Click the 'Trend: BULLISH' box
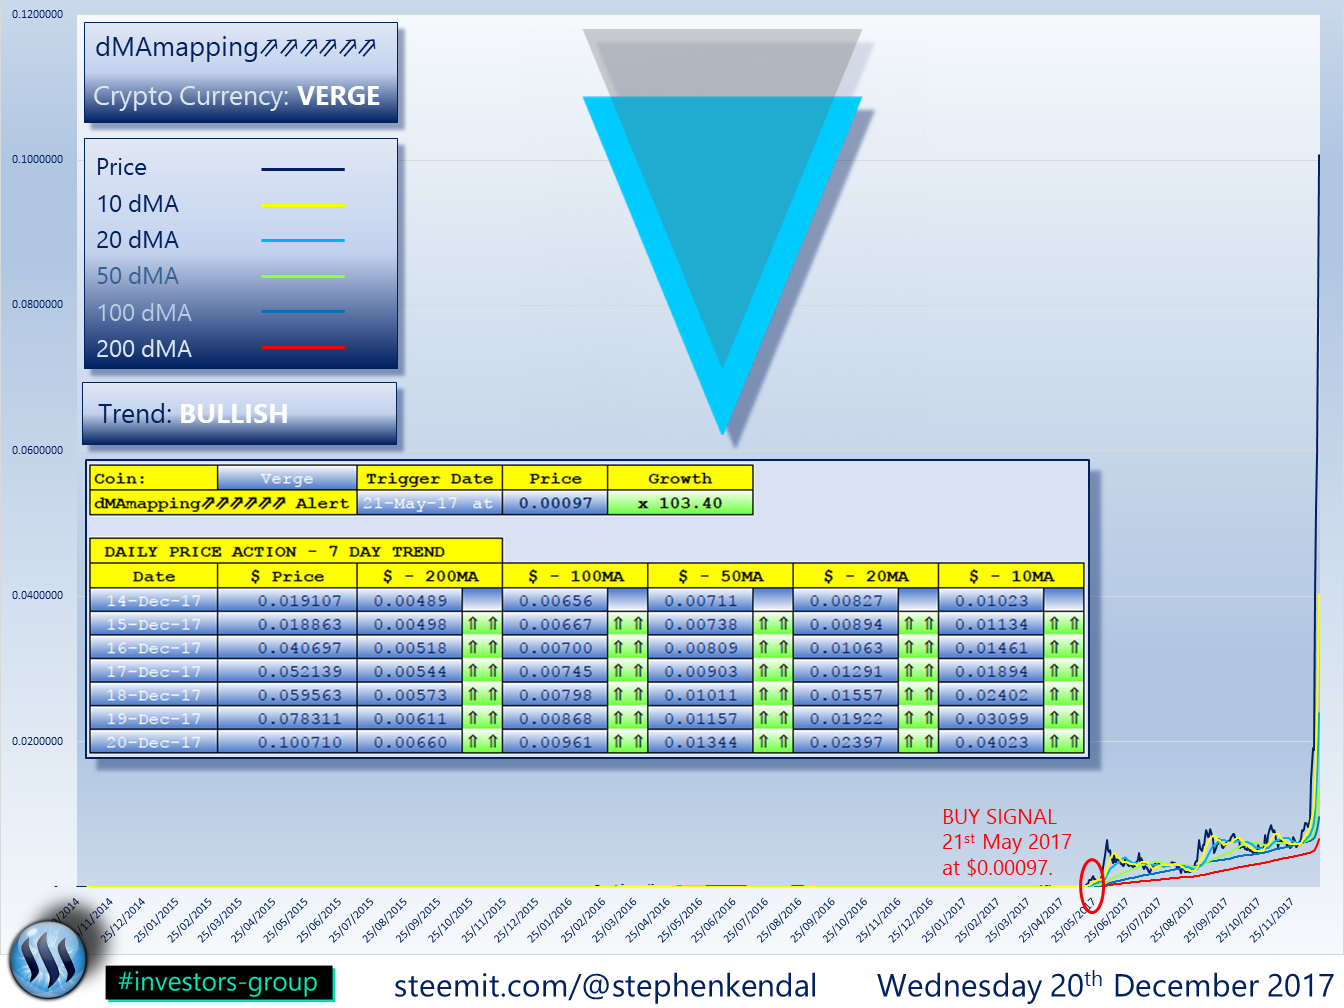Viewport: 1344px width, 1008px height. click(x=239, y=413)
